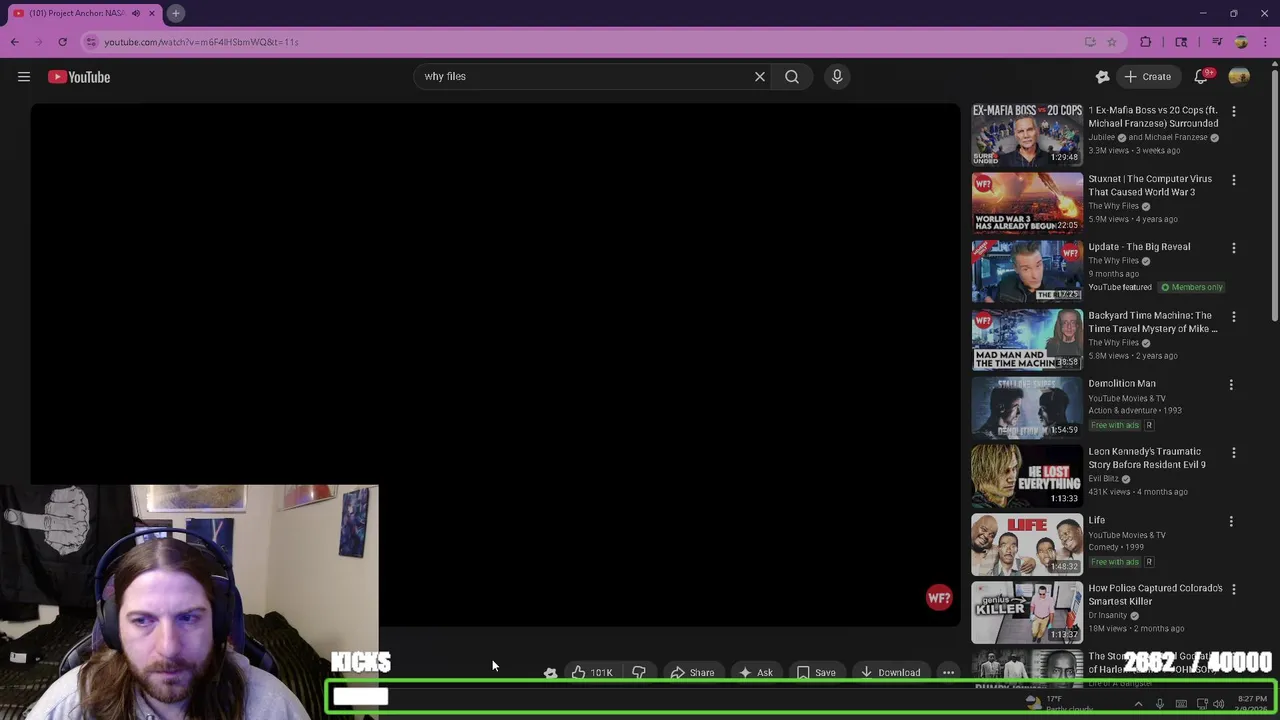Image resolution: width=1280 pixels, height=720 pixels.
Task: Open 'Update - The Big Reveal' video
Action: pyautogui.click(x=1139, y=247)
